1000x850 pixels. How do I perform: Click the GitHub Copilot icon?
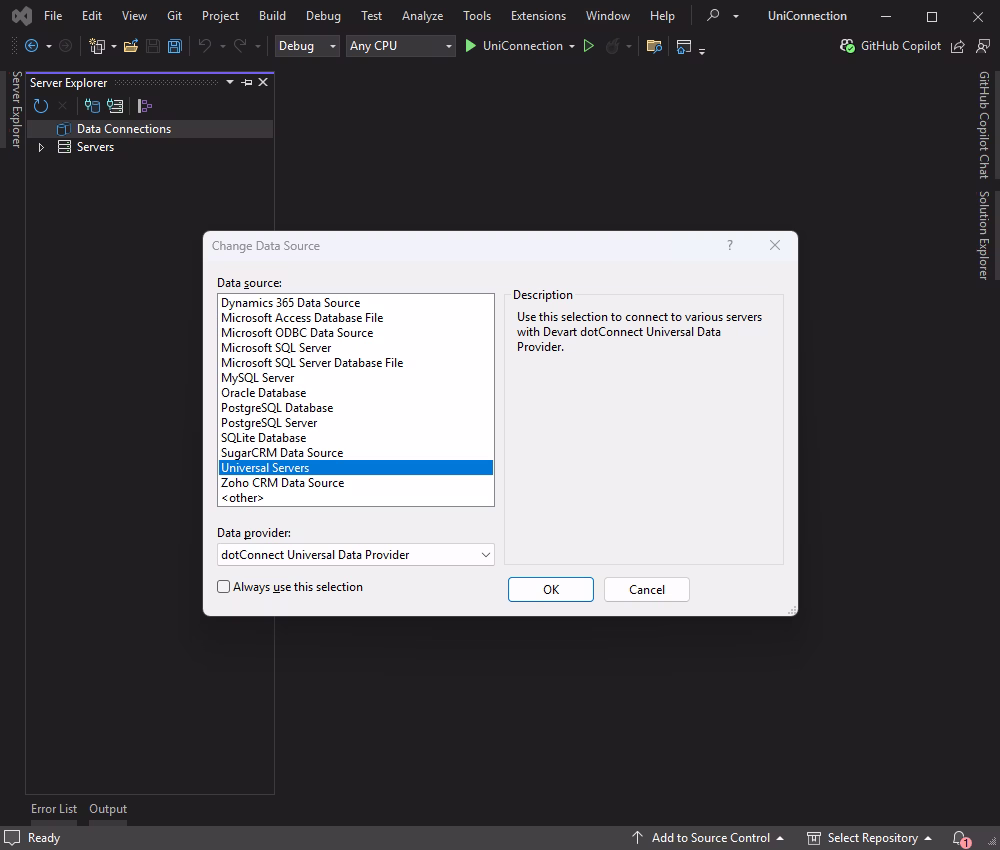pyautogui.click(x=847, y=46)
